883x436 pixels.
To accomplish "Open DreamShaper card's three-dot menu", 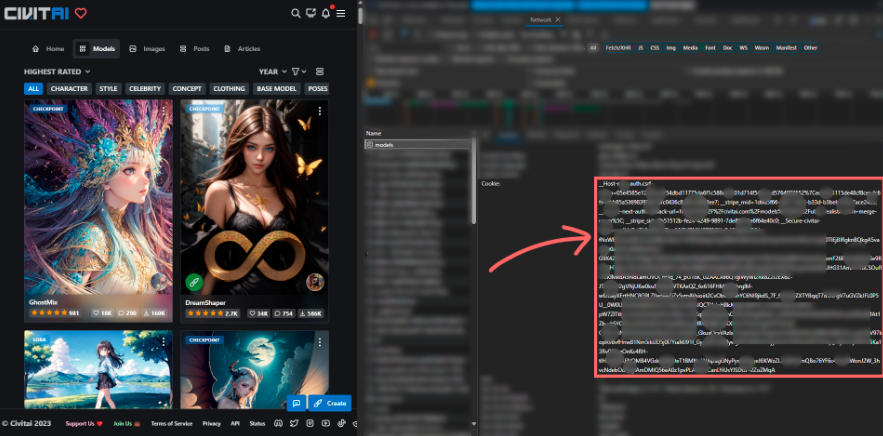I will 320,110.
